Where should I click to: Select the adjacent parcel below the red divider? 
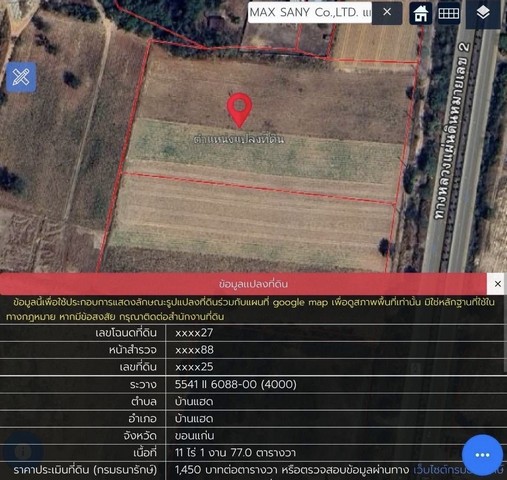pyautogui.click(x=250, y=227)
